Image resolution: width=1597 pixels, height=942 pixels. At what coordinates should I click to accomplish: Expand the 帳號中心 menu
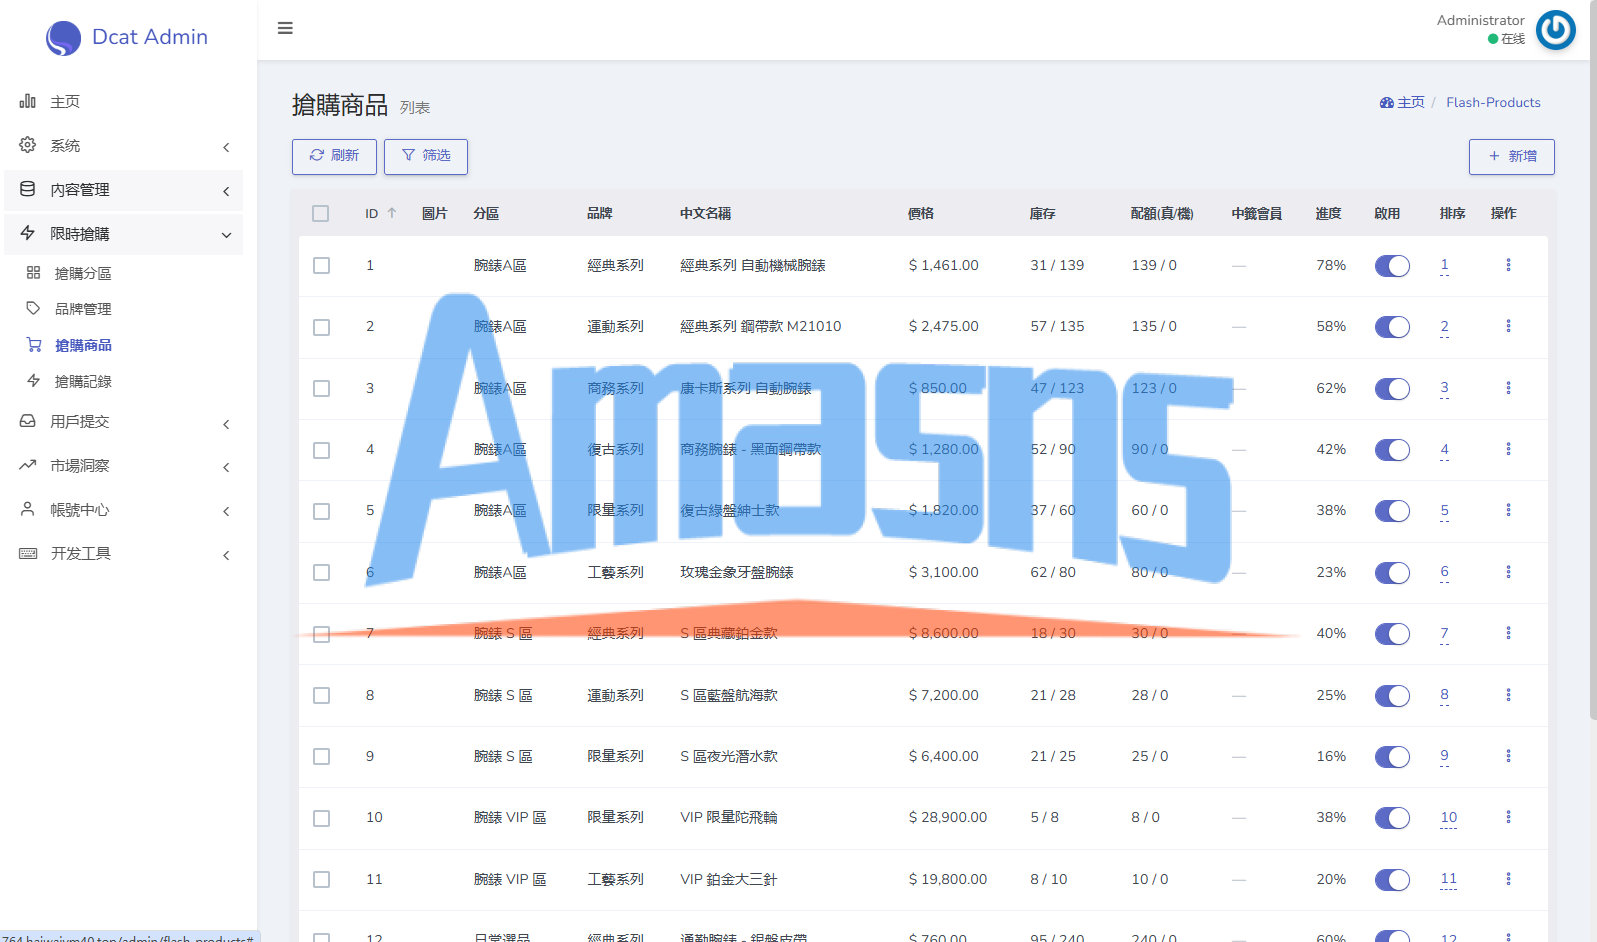coord(124,510)
